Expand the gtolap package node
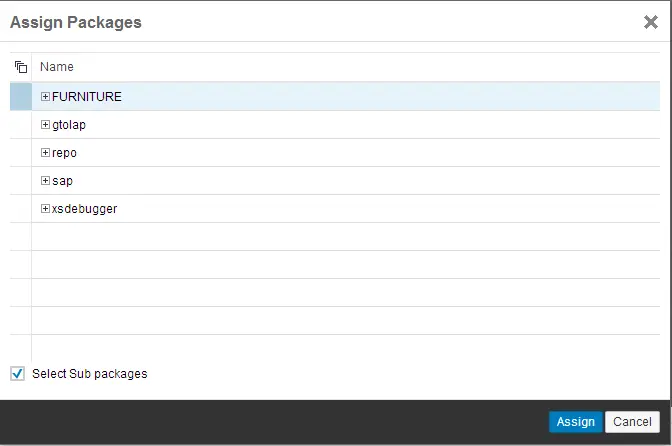Screen dimensions: 672x446 pos(45,125)
